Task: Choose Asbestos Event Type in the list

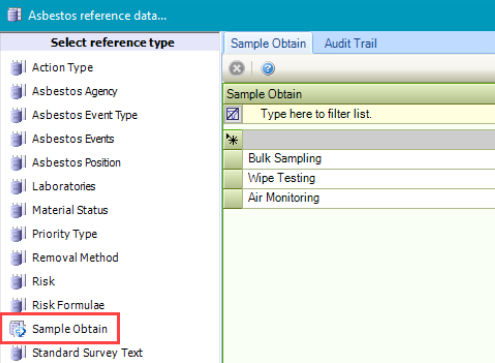Action: click(x=85, y=115)
